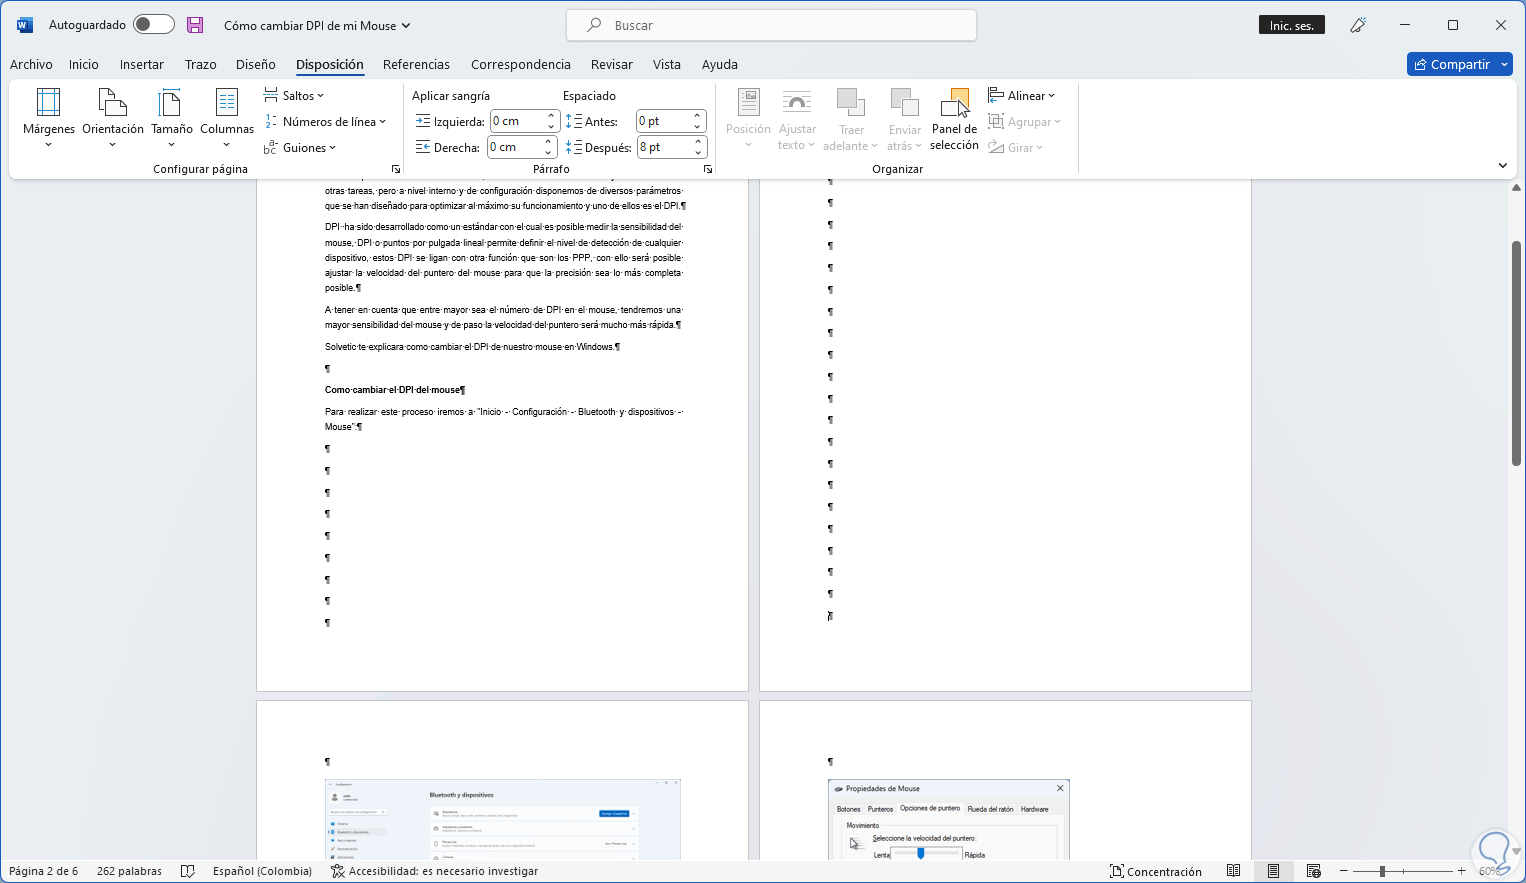Switch to the Trazo tab

coord(201,64)
